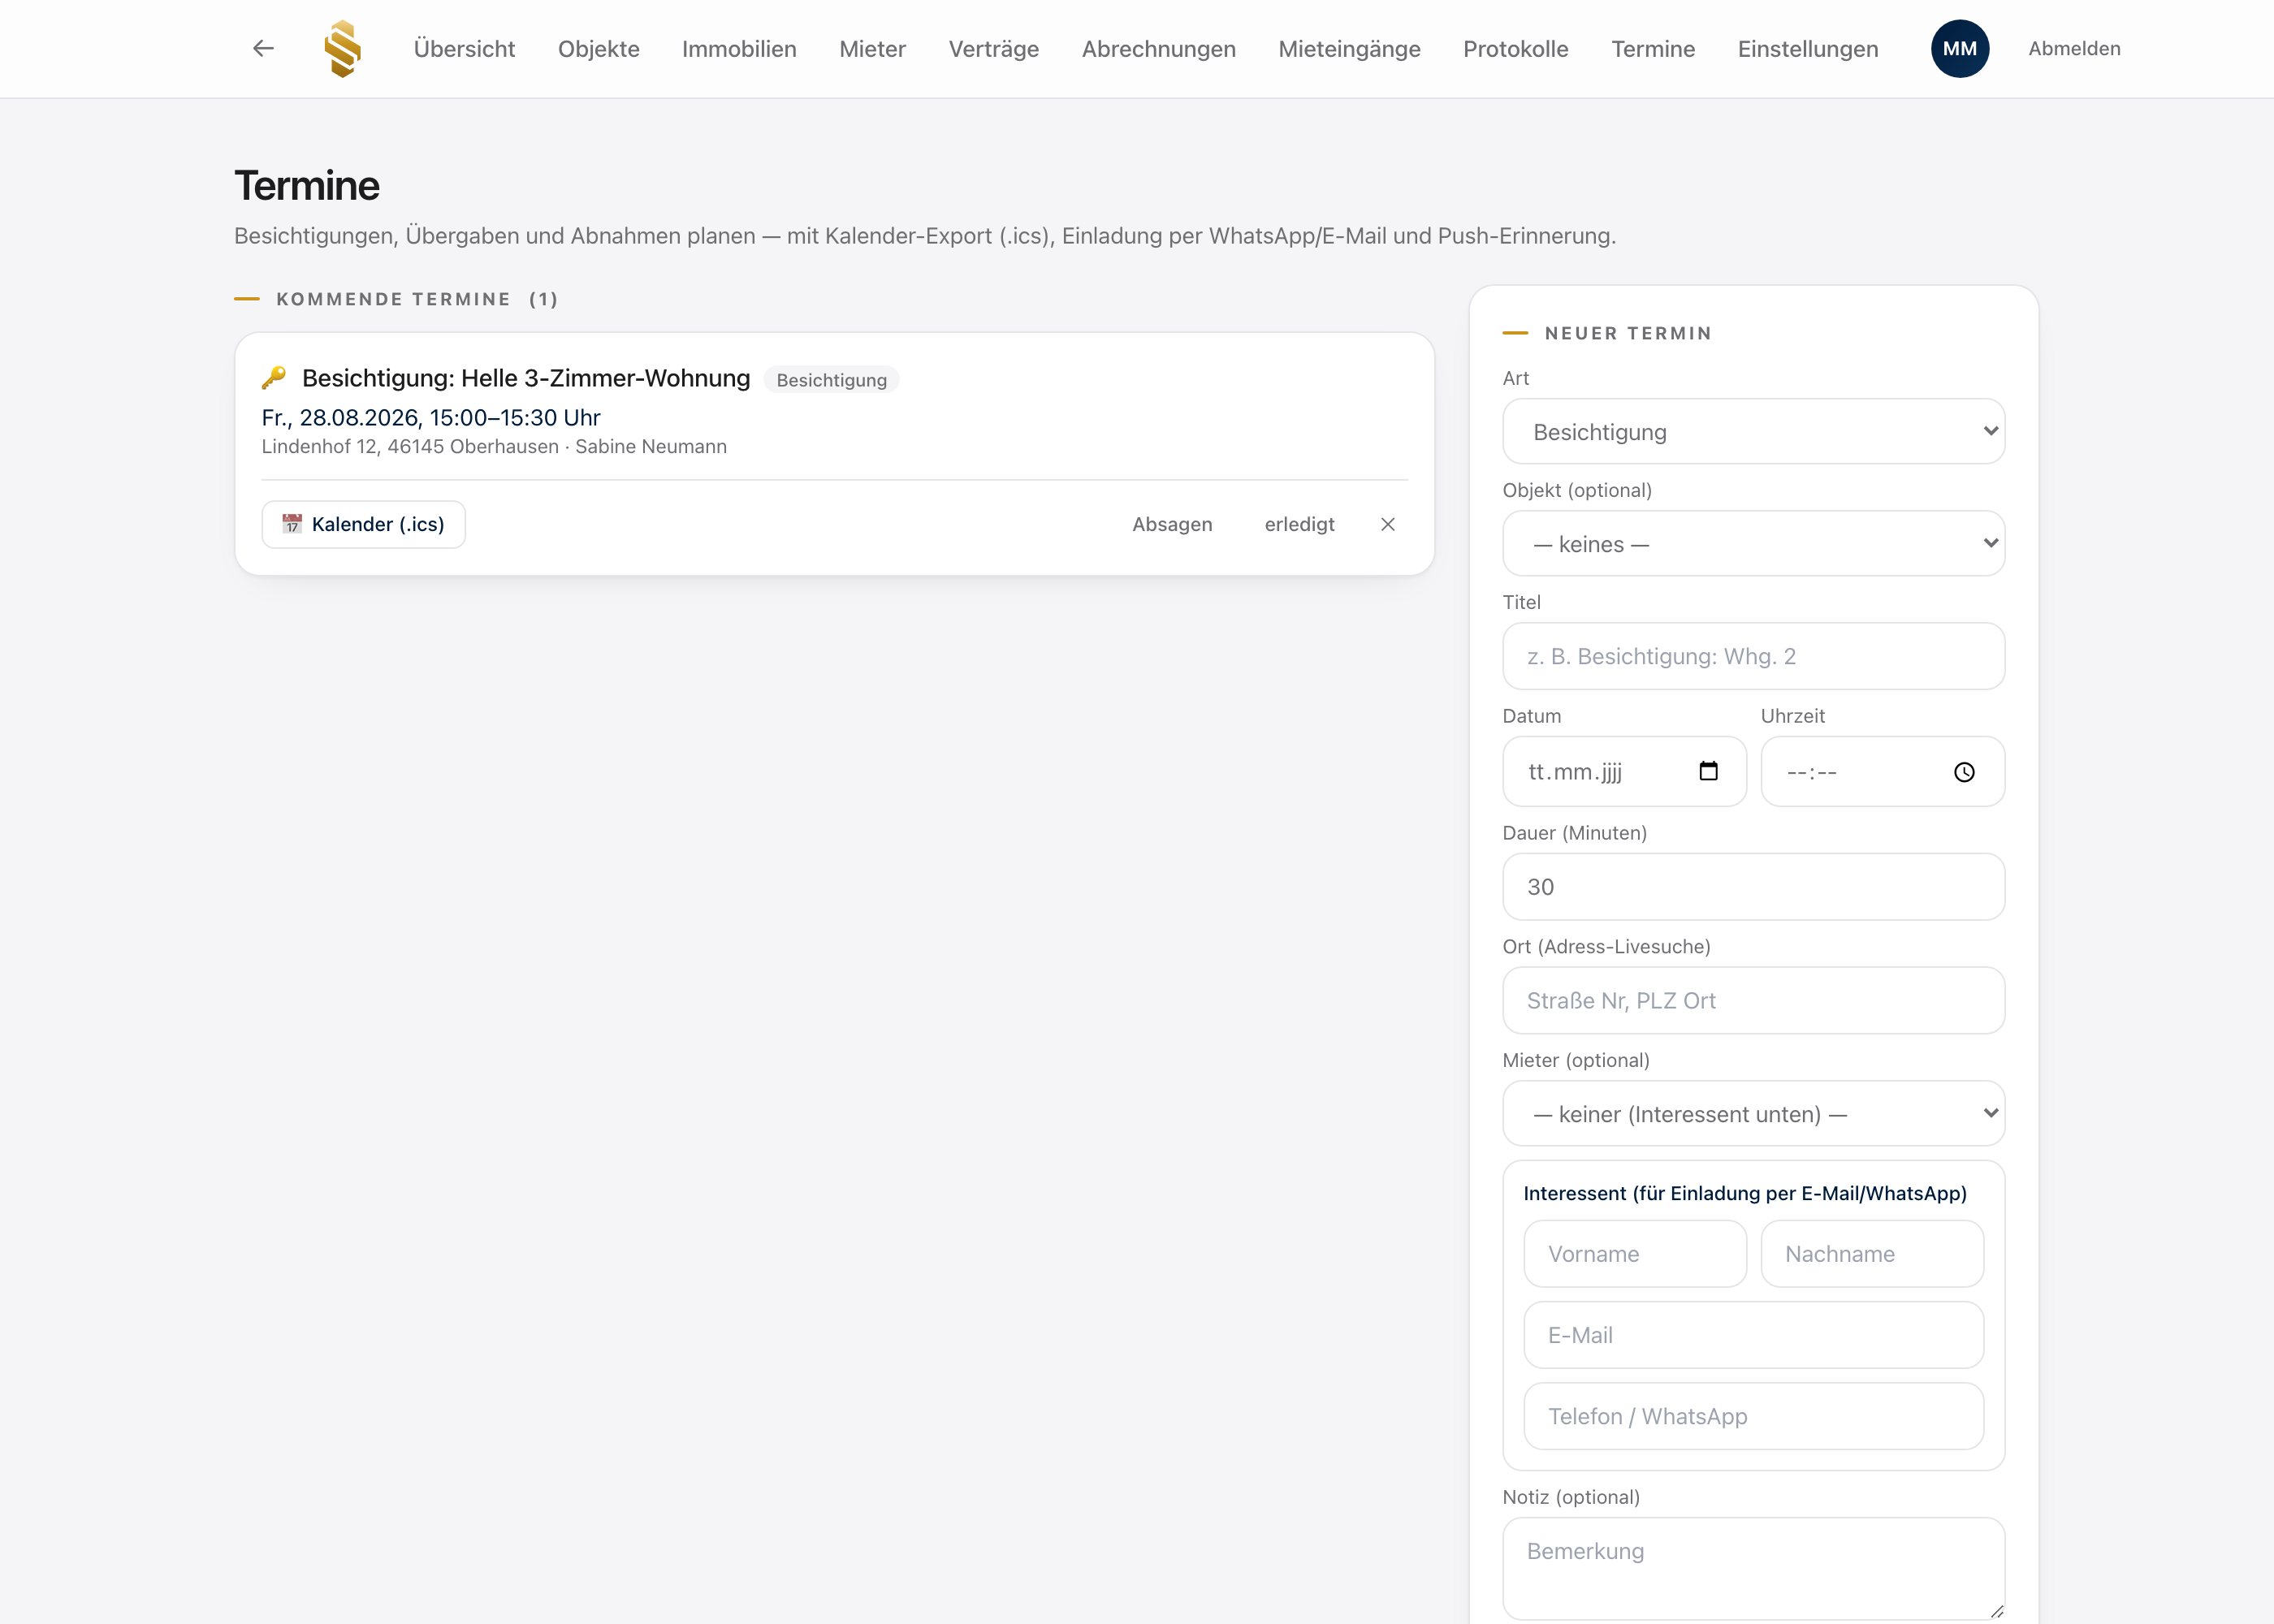Open Immobilien page
Viewport: 2274px width, 1624px height.
[x=739, y=48]
